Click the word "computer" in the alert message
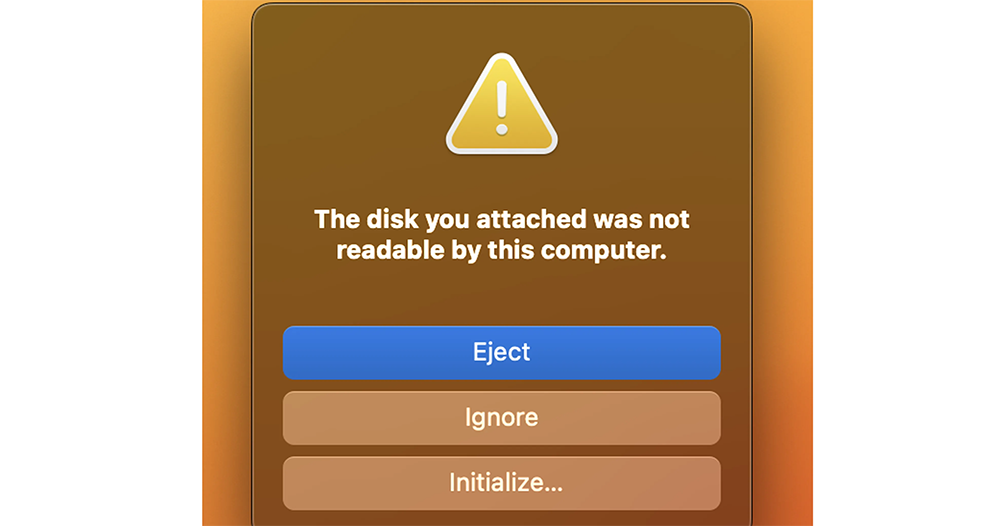 click(599, 251)
